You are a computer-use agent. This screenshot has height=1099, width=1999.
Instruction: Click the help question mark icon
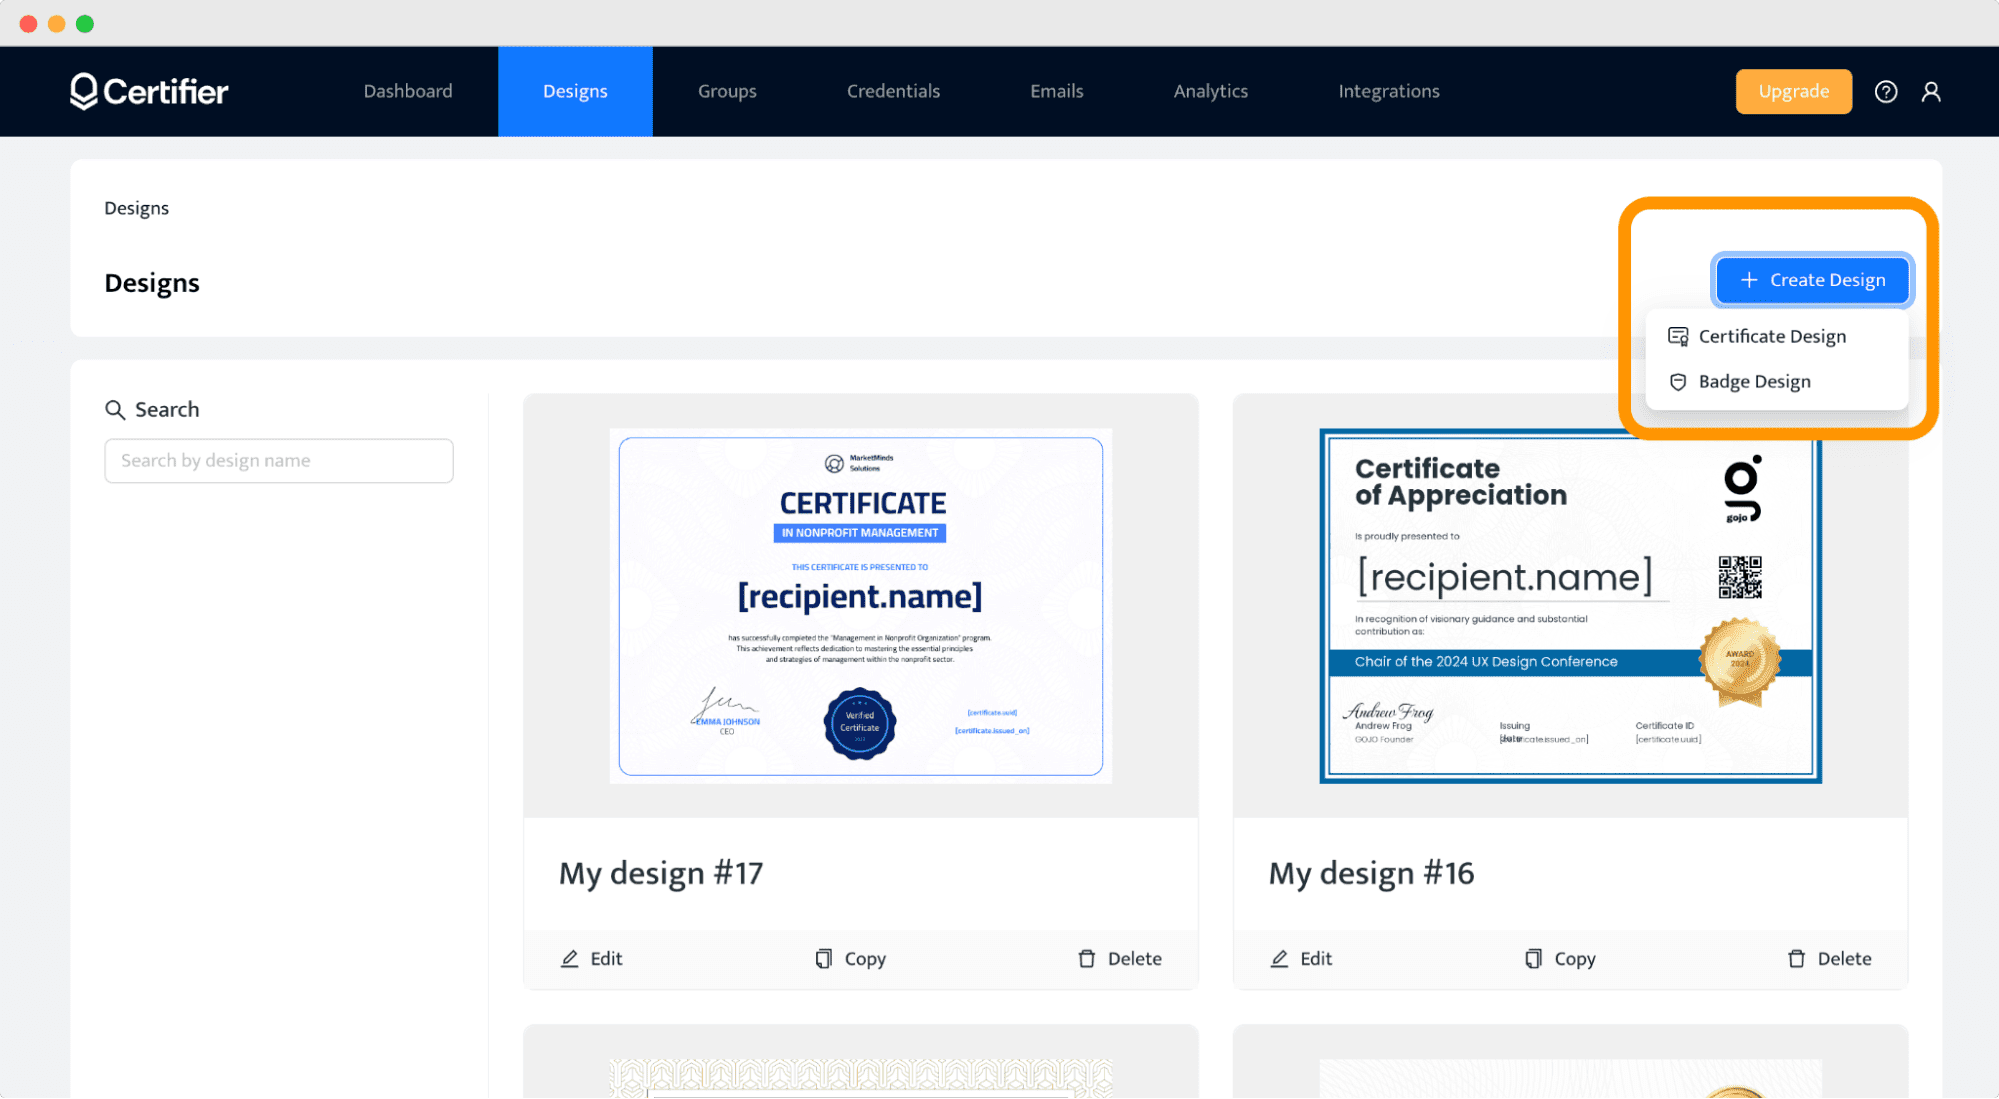(1885, 92)
